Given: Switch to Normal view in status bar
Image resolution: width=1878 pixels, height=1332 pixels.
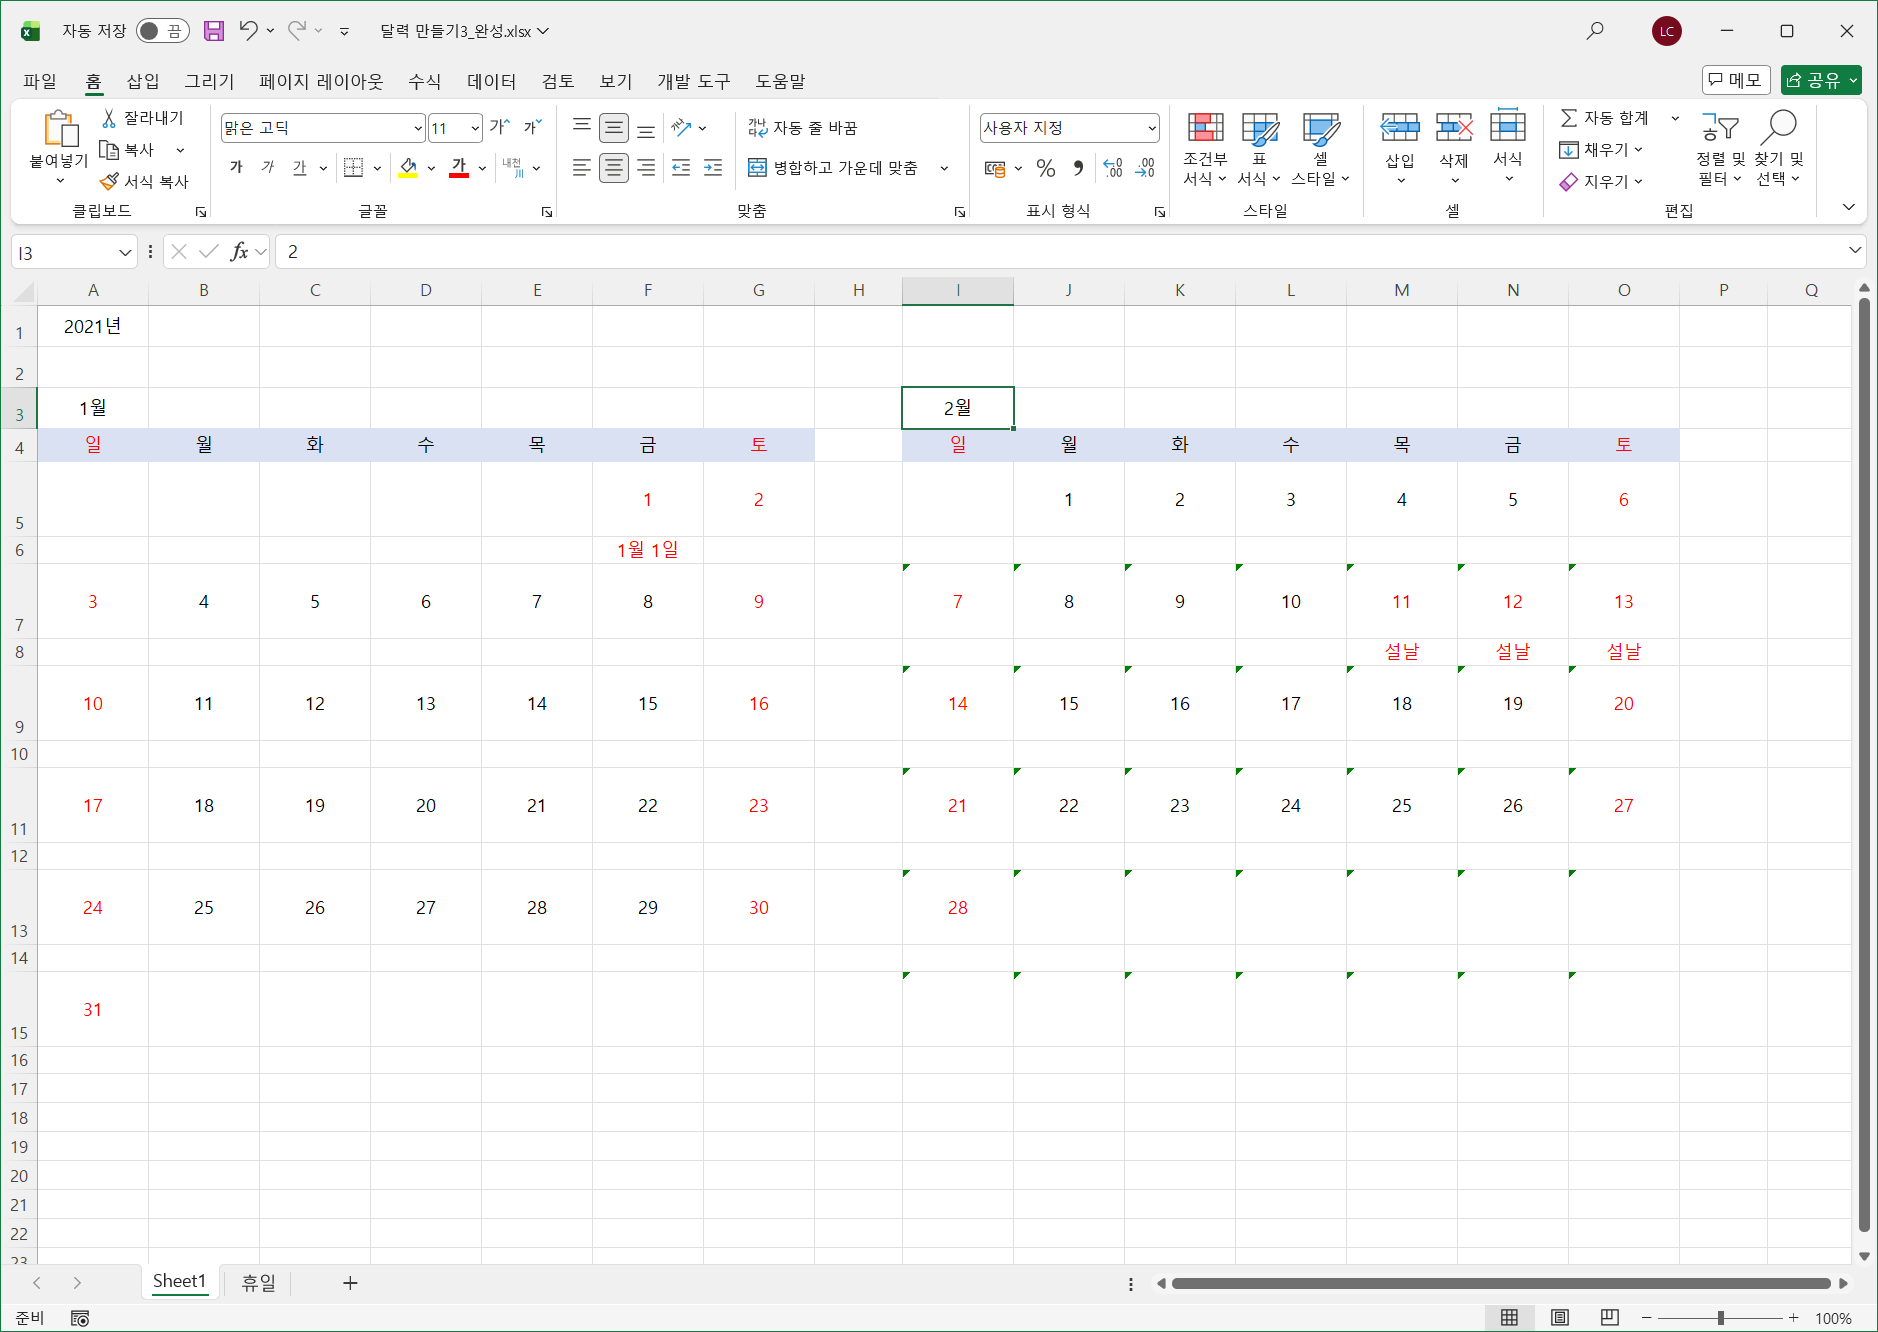Looking at the screenshot, I should (x=1510, y=1318).
